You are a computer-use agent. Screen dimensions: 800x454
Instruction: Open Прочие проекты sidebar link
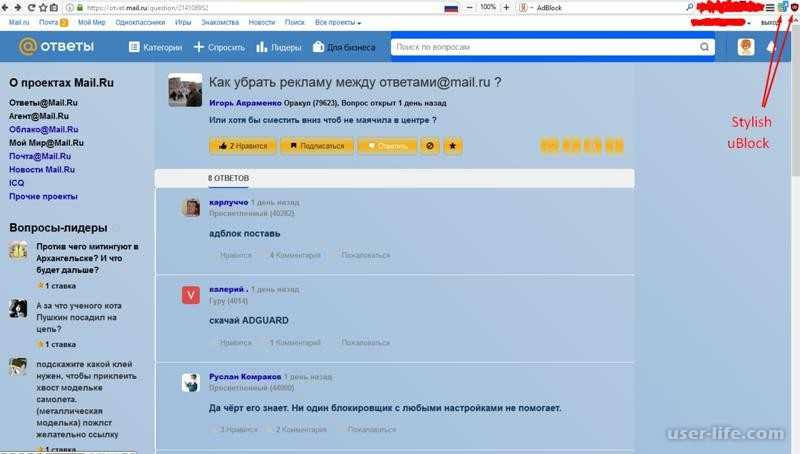43,196
